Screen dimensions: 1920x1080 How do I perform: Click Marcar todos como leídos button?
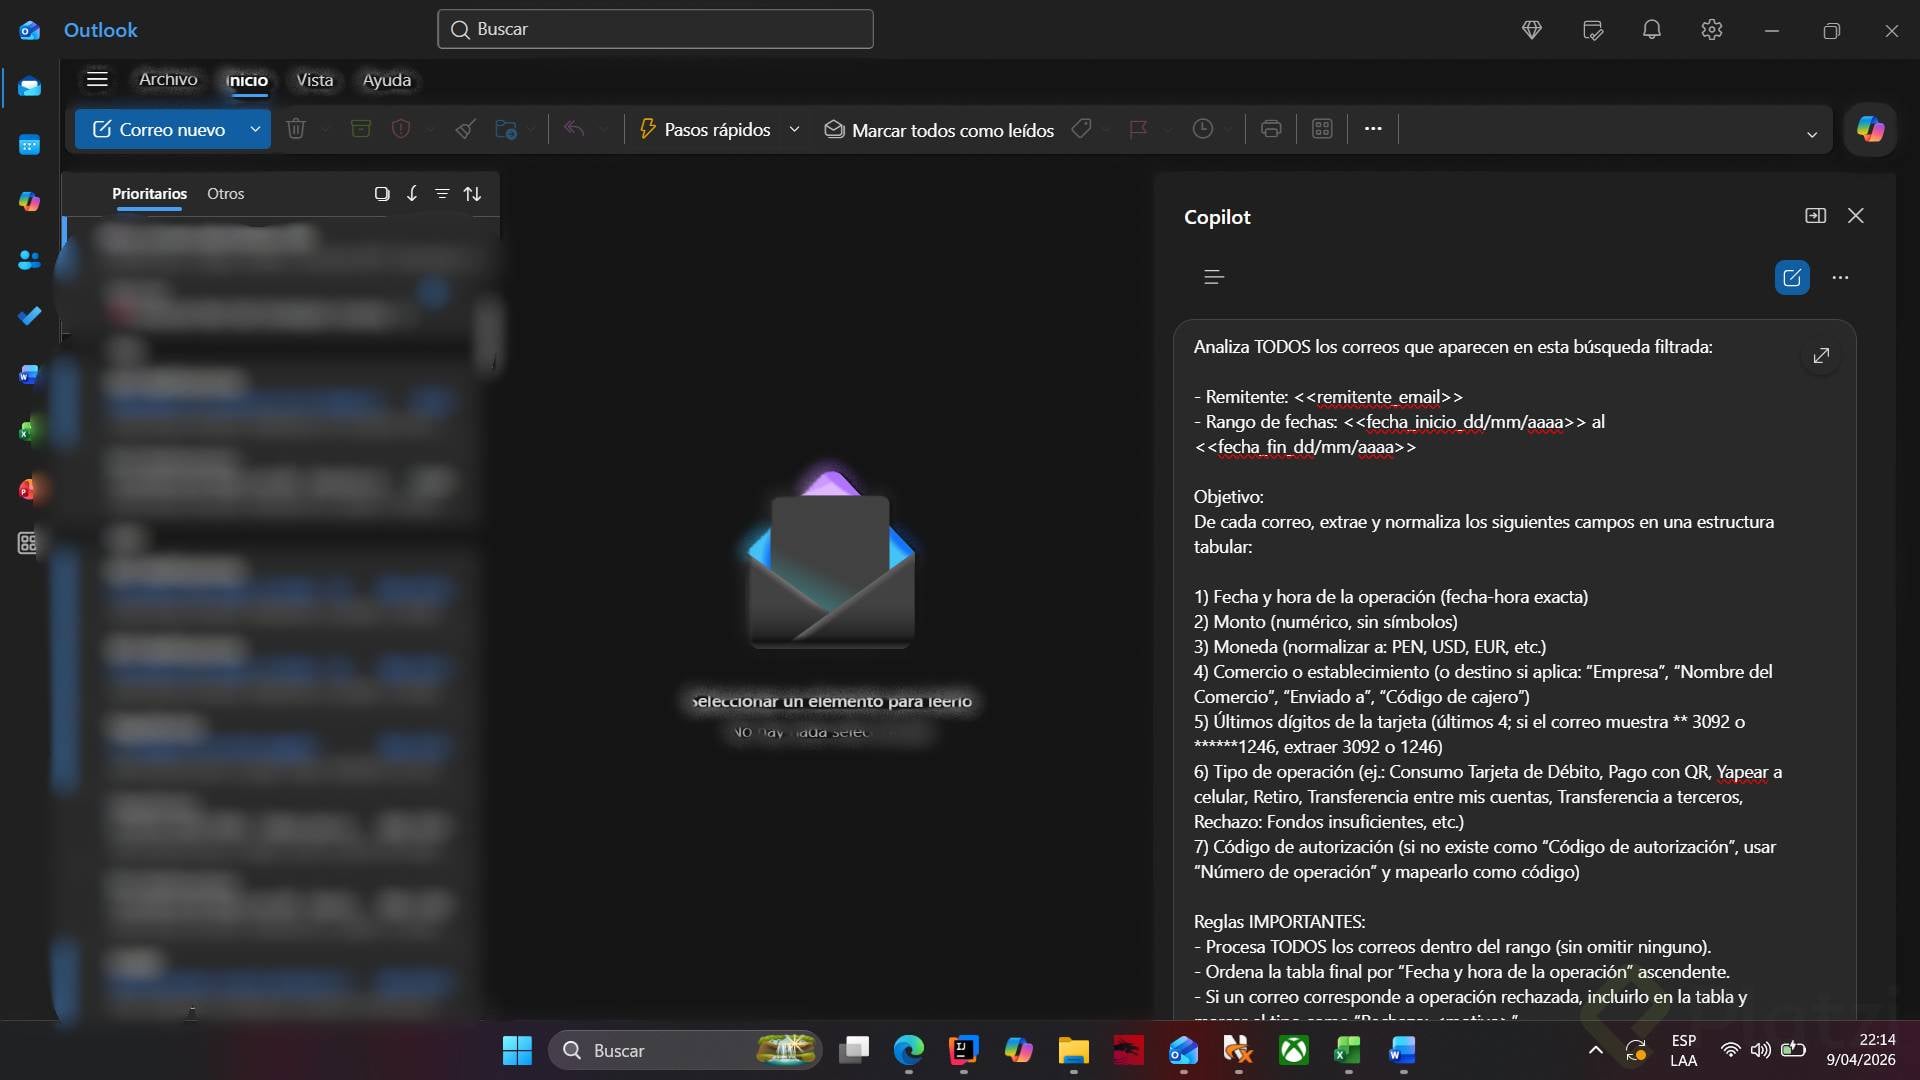coord(939,130)
